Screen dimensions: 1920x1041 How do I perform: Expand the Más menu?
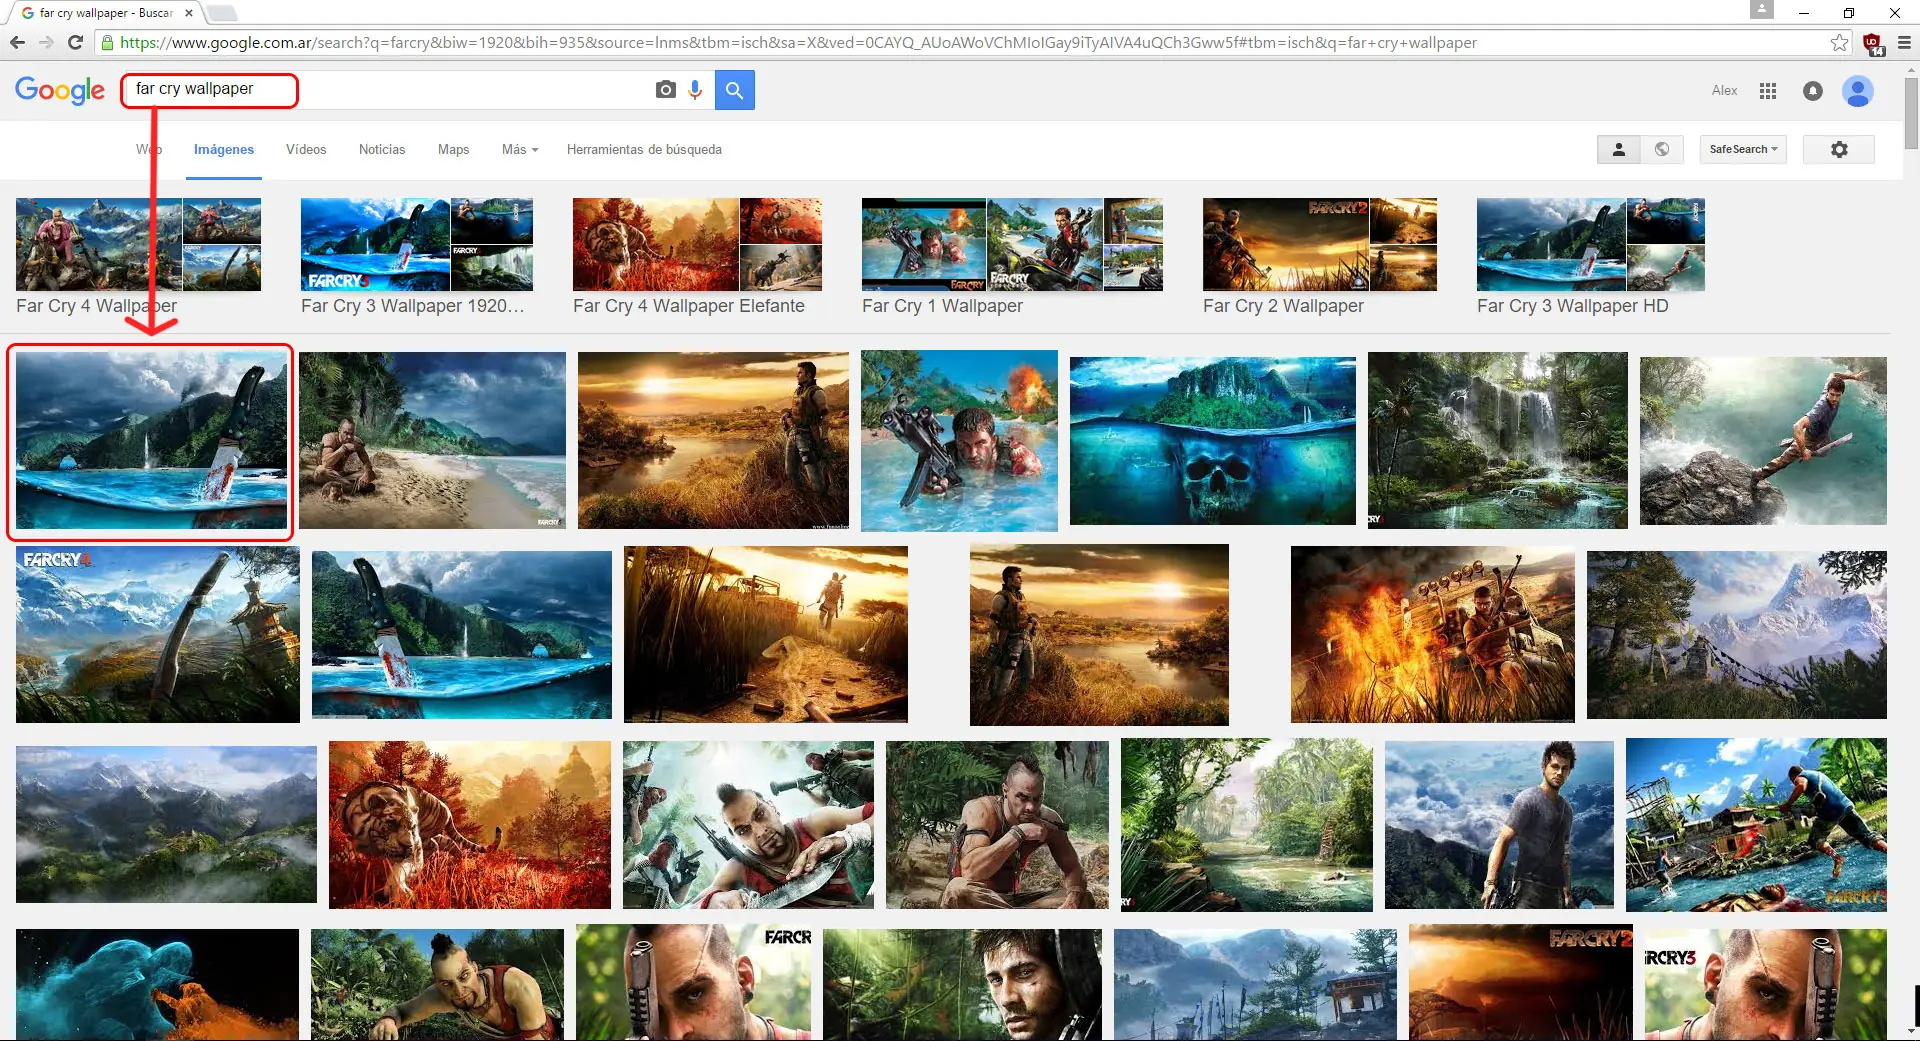click(x=520, y=149)
